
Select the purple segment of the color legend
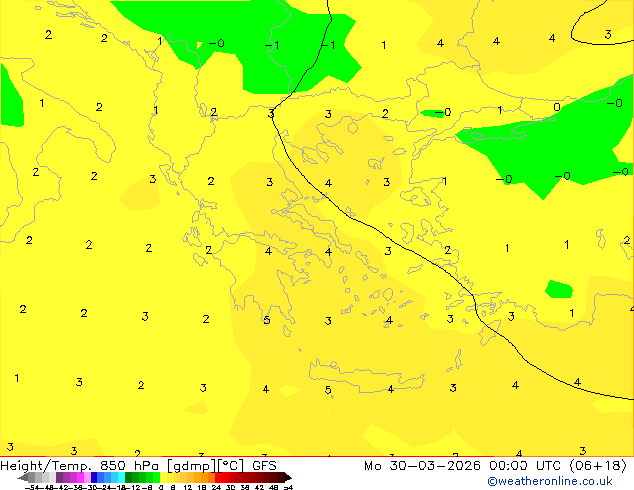68,477
